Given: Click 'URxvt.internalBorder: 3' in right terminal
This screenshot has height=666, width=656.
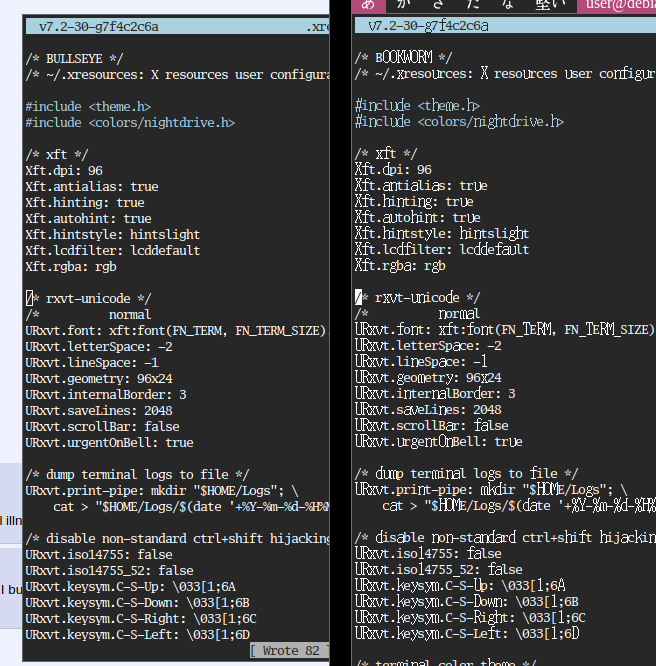Looking at the screenshot, I should tap(435, 393).
